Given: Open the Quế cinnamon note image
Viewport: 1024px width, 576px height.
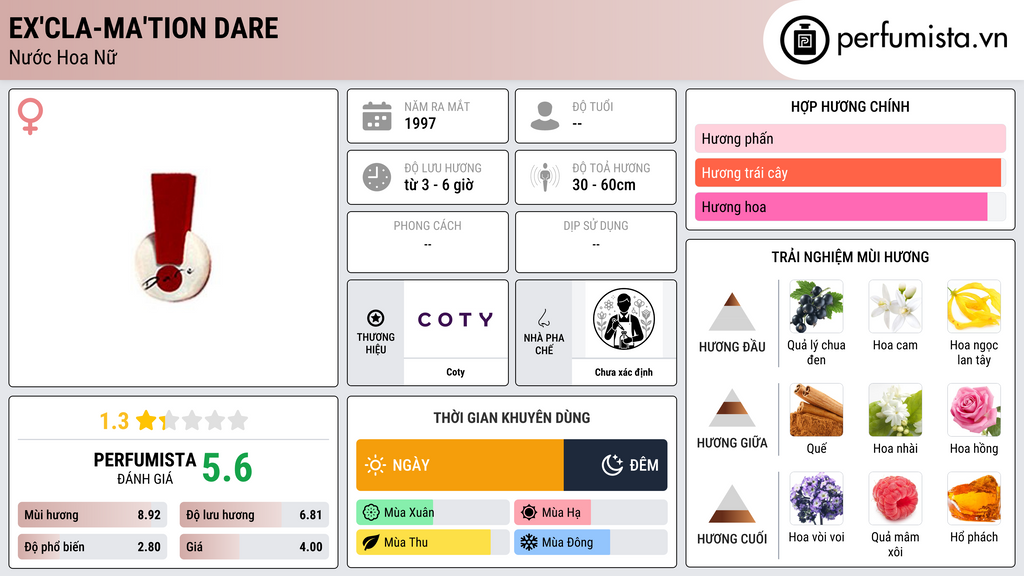Looking at the screenshot, I should tap(816, 410).
